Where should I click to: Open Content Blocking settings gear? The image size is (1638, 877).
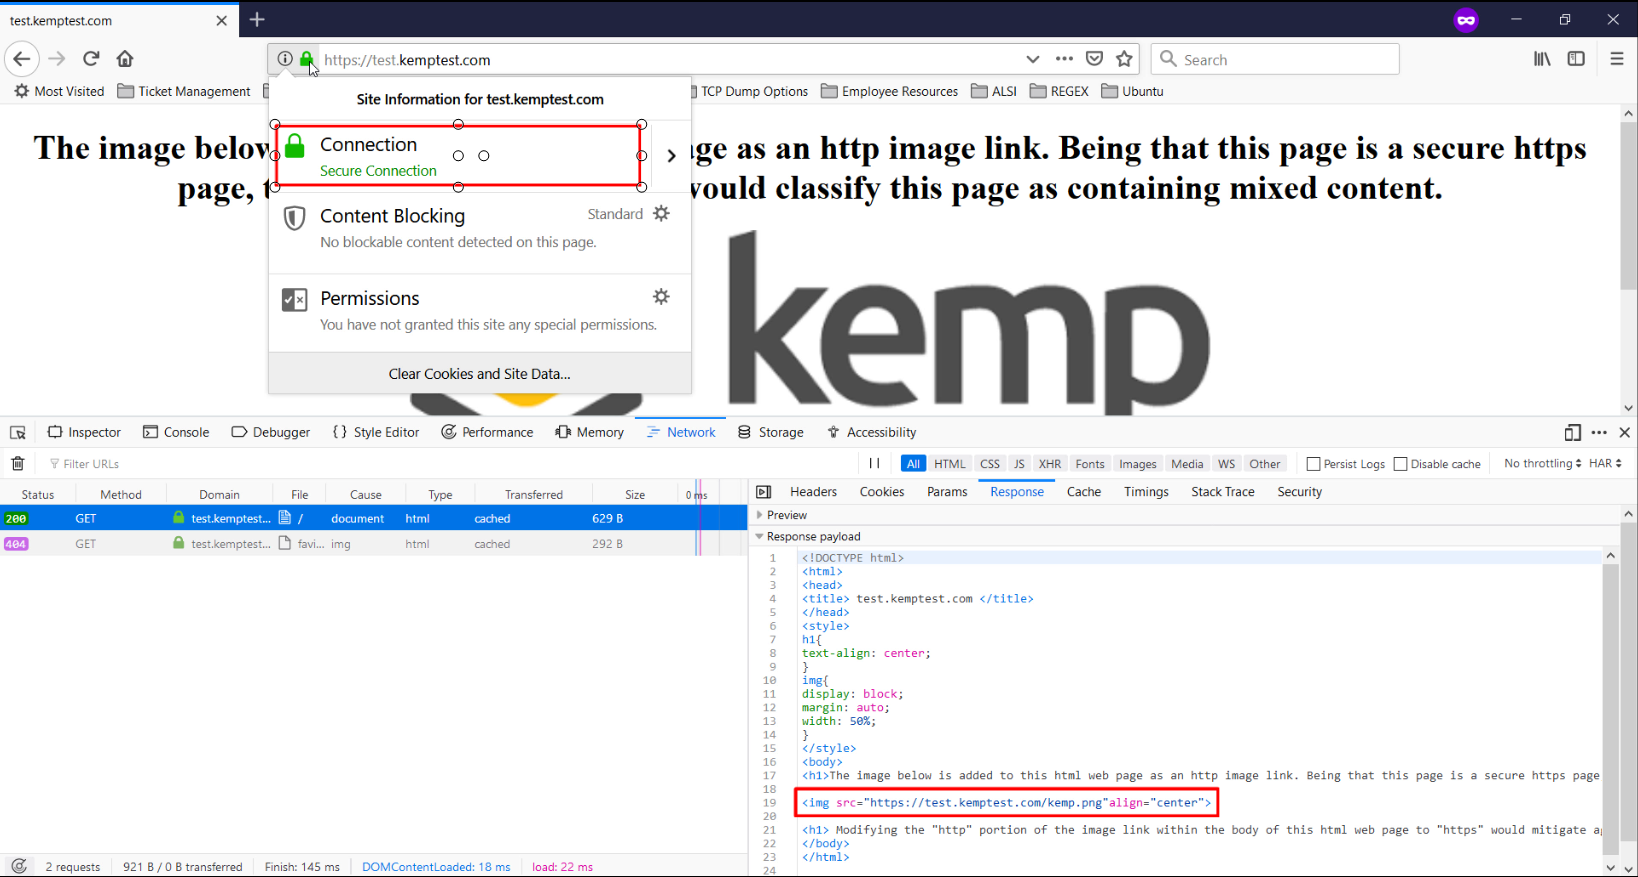point(661,213)
